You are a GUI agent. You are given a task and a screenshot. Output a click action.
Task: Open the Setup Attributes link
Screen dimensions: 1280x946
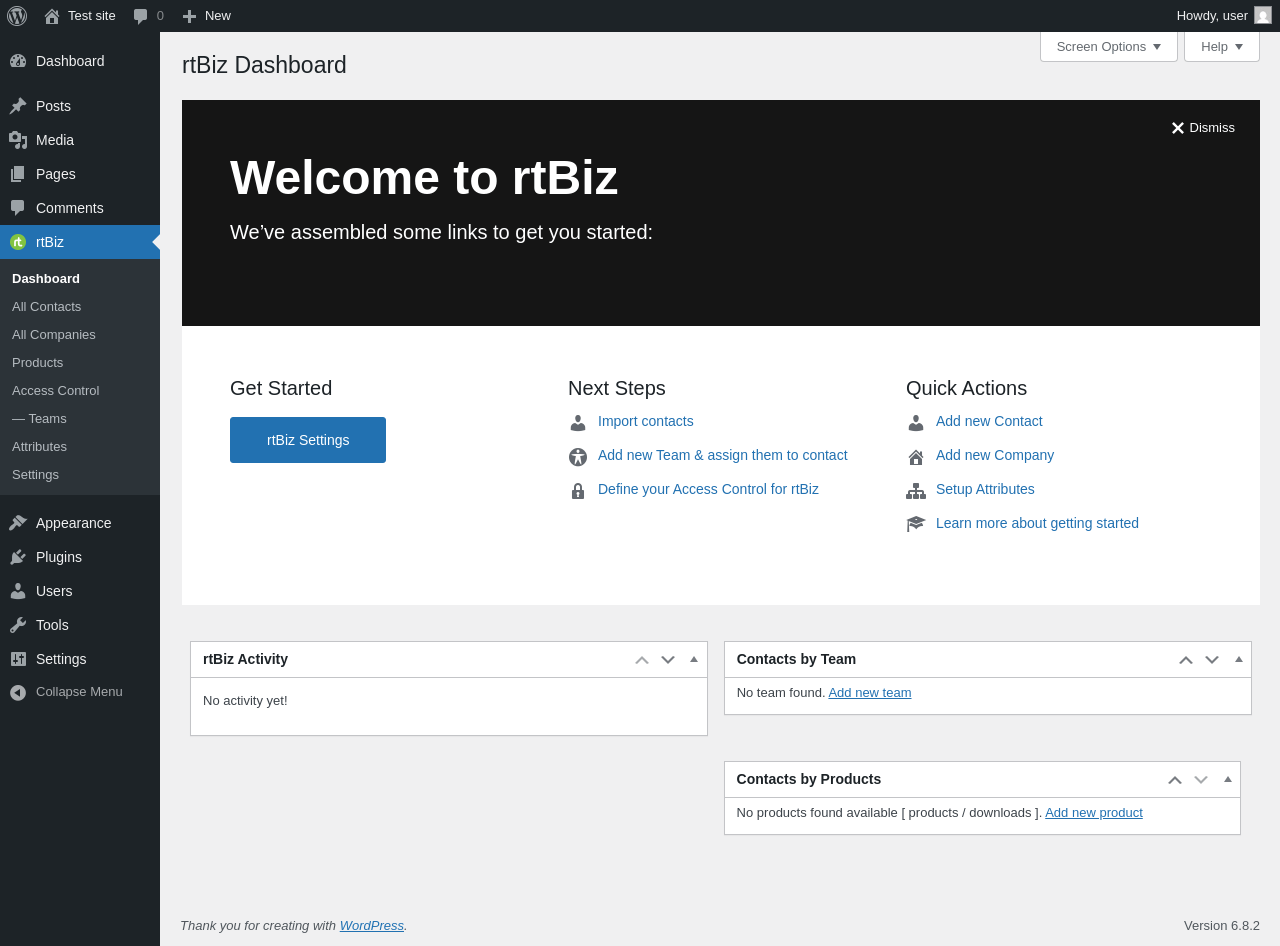point(985,489)
